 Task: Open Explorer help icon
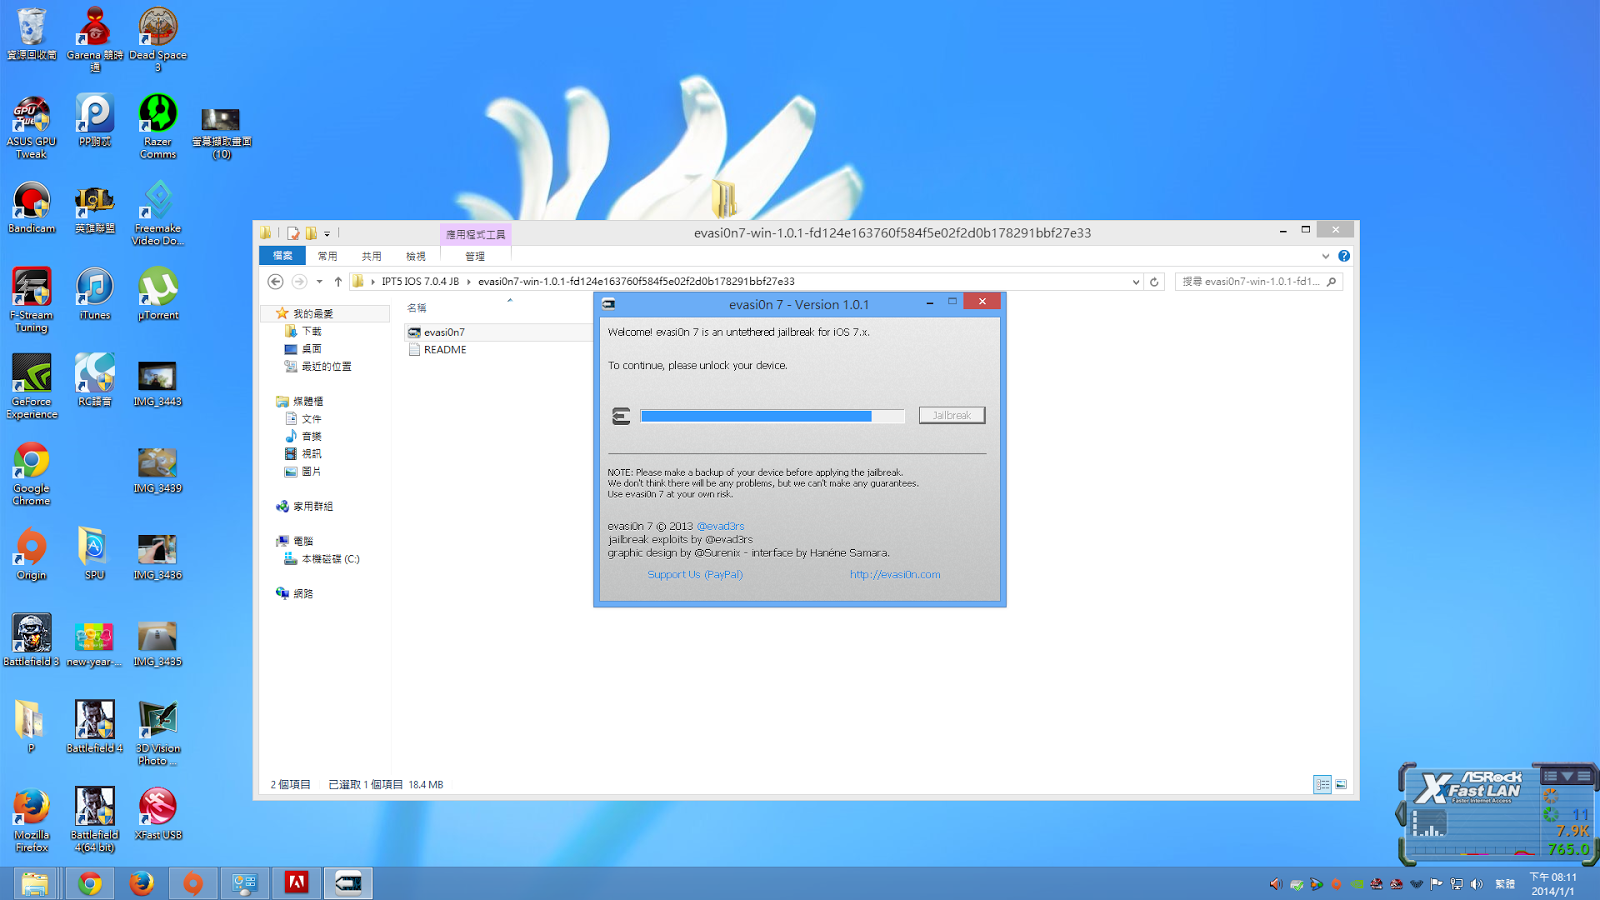1344,256
